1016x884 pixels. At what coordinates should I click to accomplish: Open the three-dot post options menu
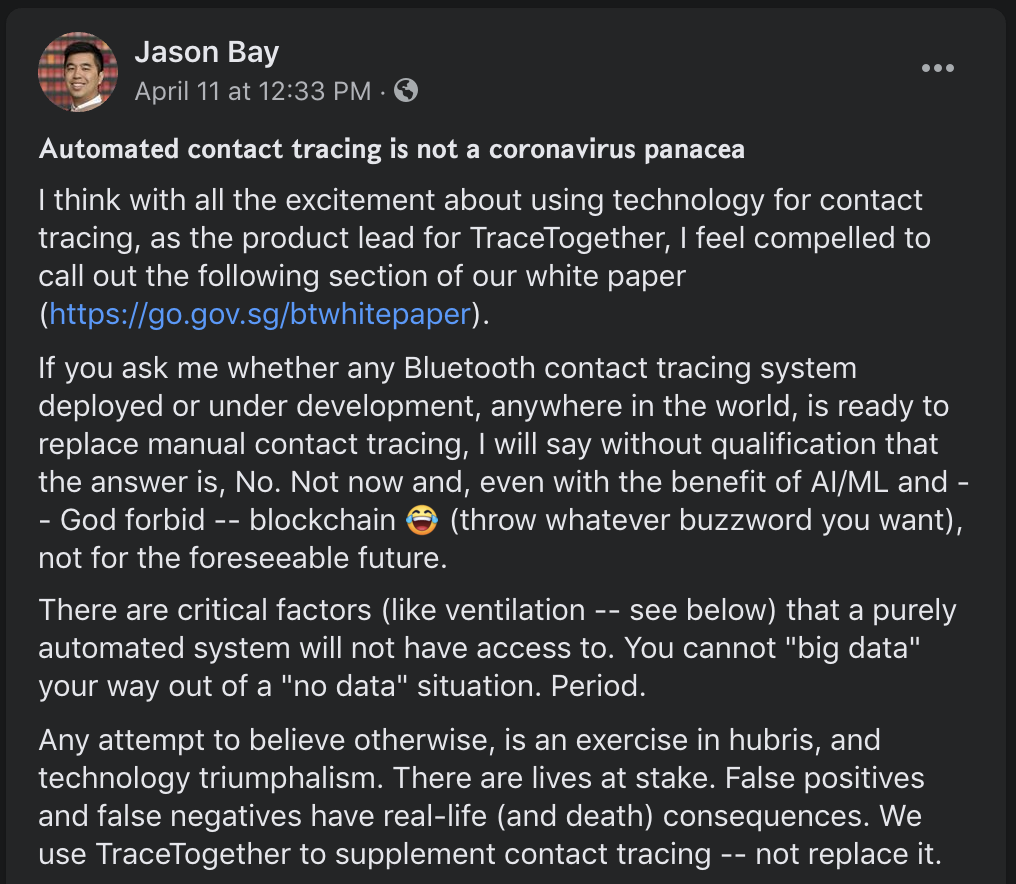[938, 68]
